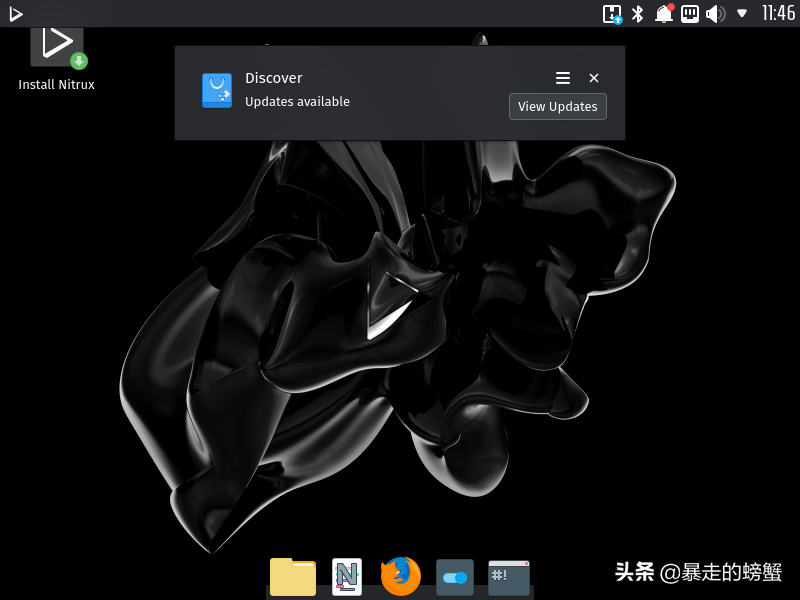Click the network status icon in system tray
This screenshot has height=600, width=800.
688,14
